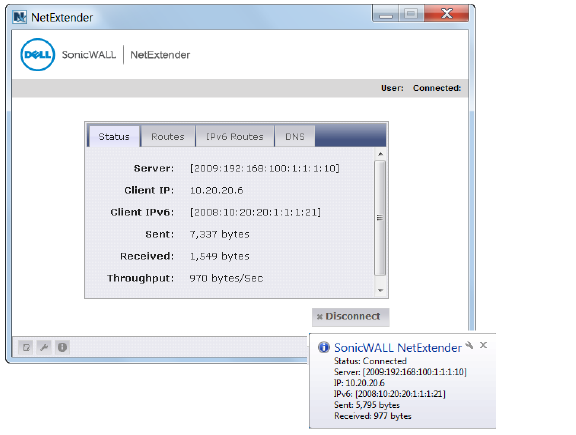Click the scrollbar up arrow in status panel
Screen dimensions: 576x435
pyautogui.click(x=381, y=154)
